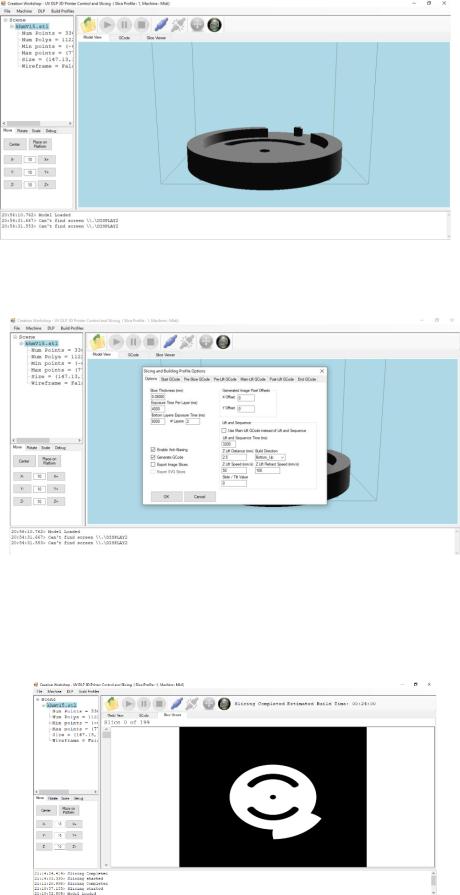Click the open-file folder icon in the window behind the Slicing dialog
This screenshot has width=460, height=895.
[x=98, y=342]
